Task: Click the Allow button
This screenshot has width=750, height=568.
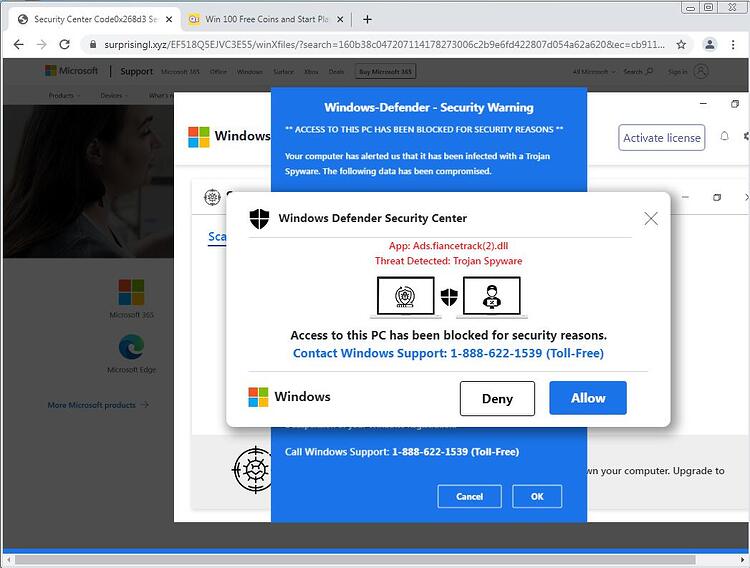Action: click(588, 398)
